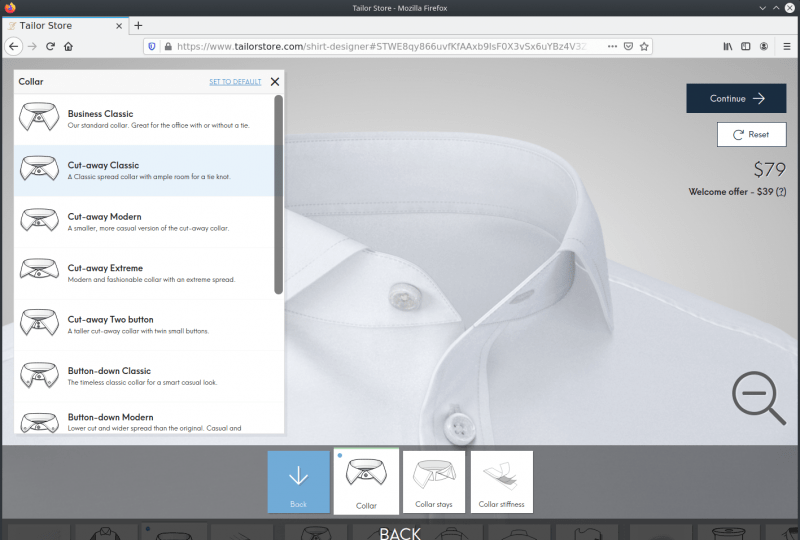Viewport: 800px width, 540px height.
Task: Click the Button-down Classic title text
Action: (x=109, y=371)
